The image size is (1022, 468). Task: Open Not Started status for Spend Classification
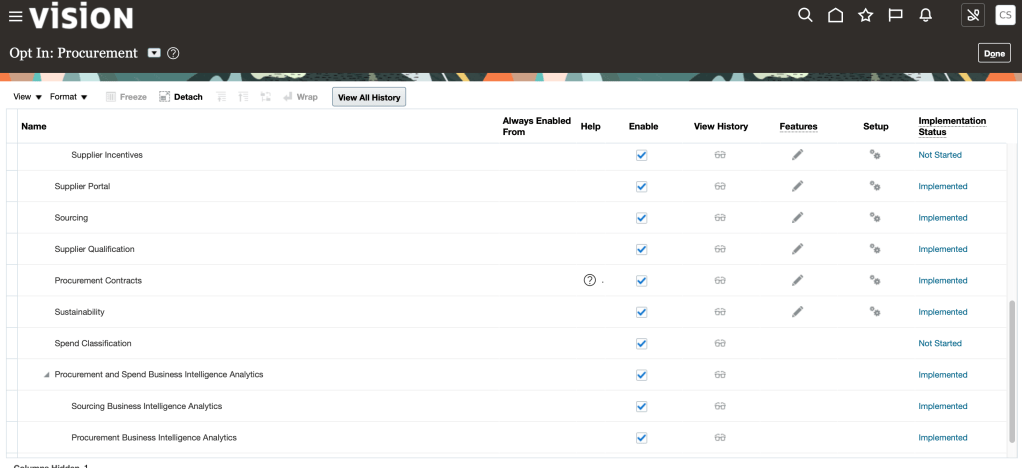[x=940, y=343]
